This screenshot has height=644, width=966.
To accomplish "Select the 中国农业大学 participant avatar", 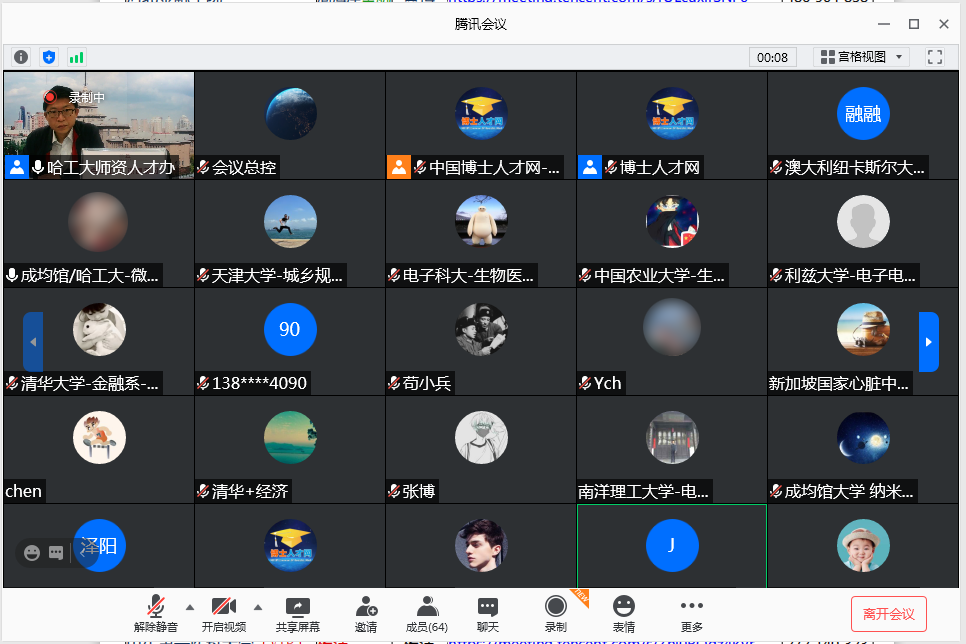I will [672, 222].
